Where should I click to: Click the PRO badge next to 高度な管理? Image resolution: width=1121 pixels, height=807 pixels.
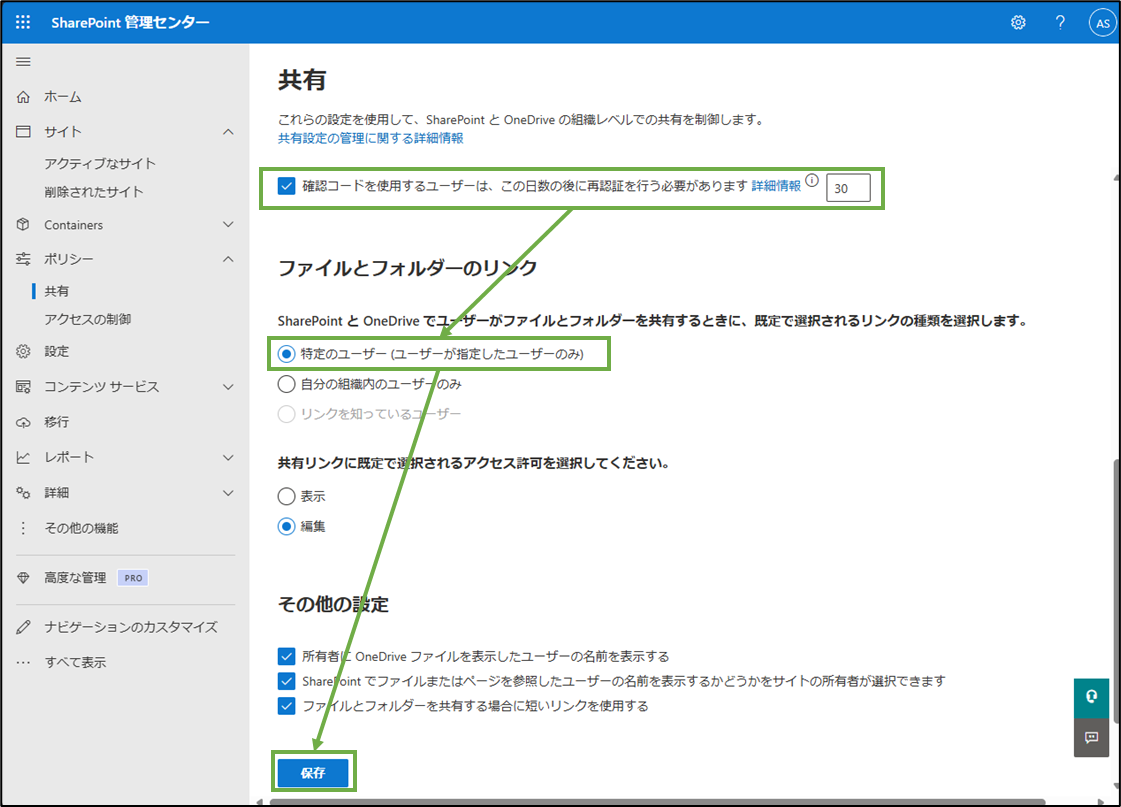133,578
